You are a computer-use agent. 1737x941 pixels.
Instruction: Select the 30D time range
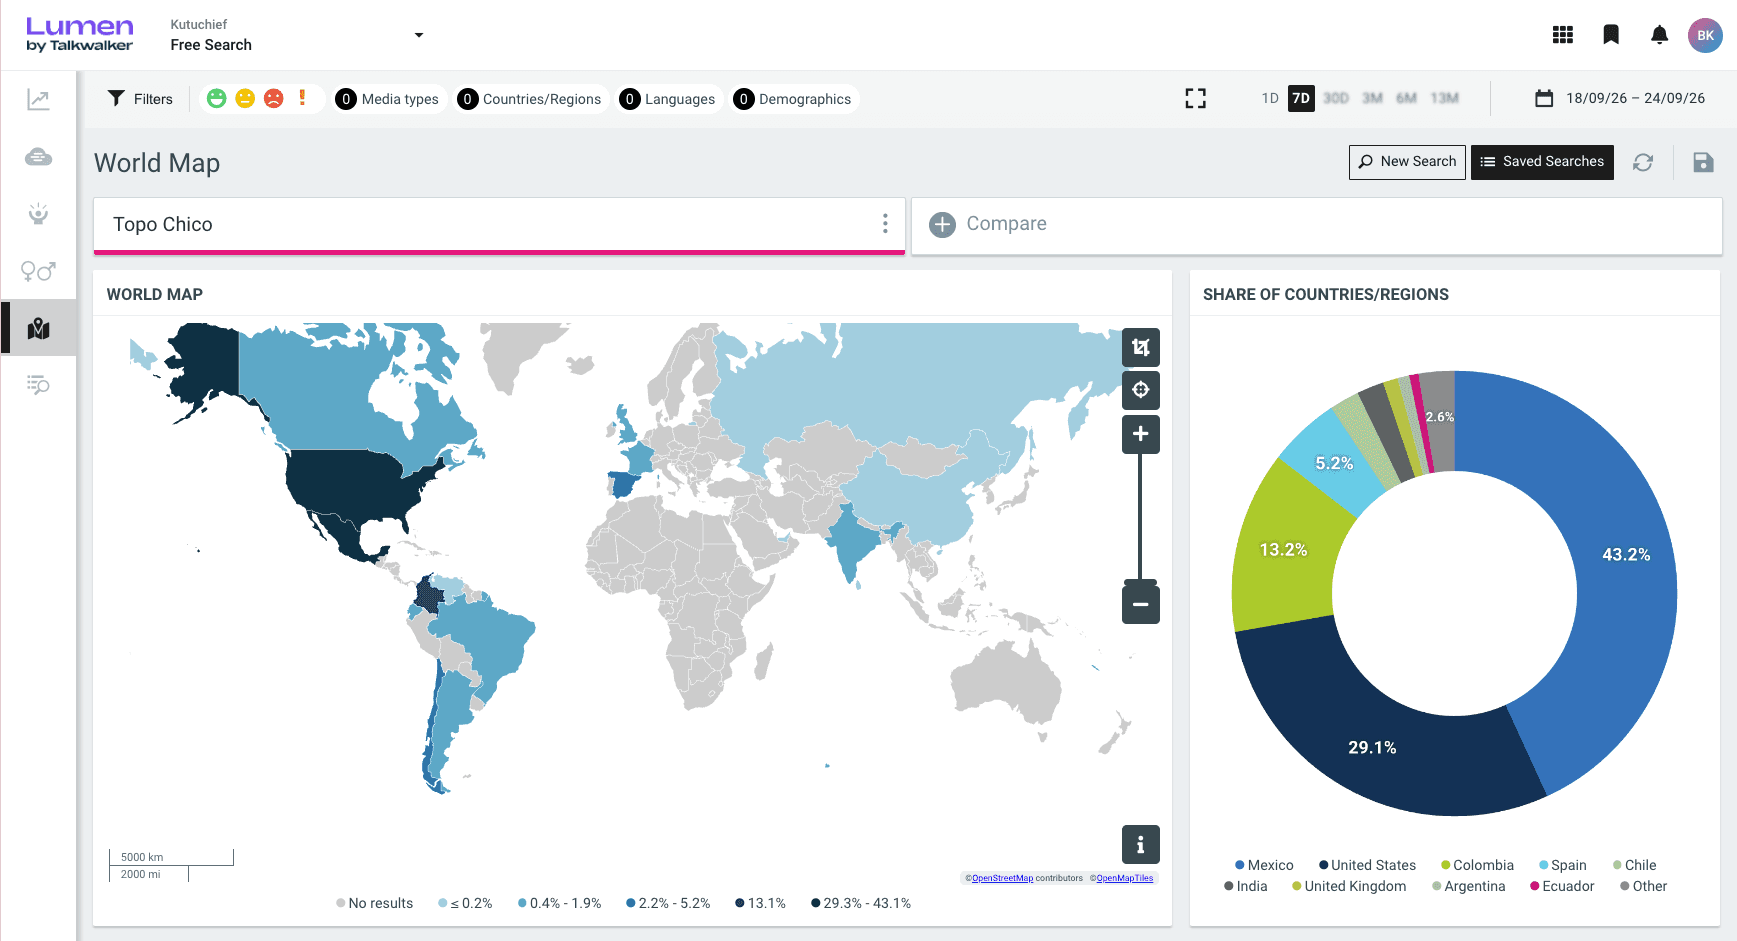point(1336,98)
